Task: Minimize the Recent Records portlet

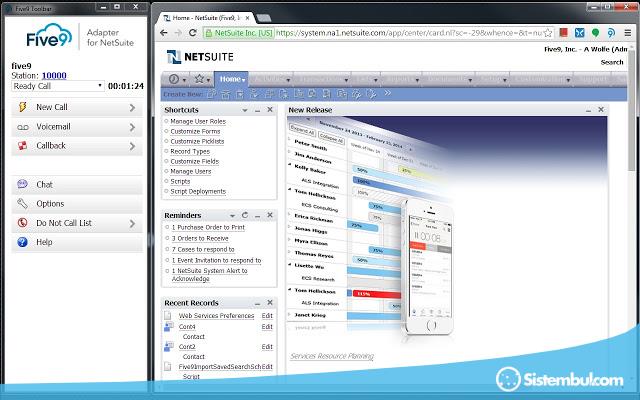Action: pyautogui.click(x=258, y=303)
